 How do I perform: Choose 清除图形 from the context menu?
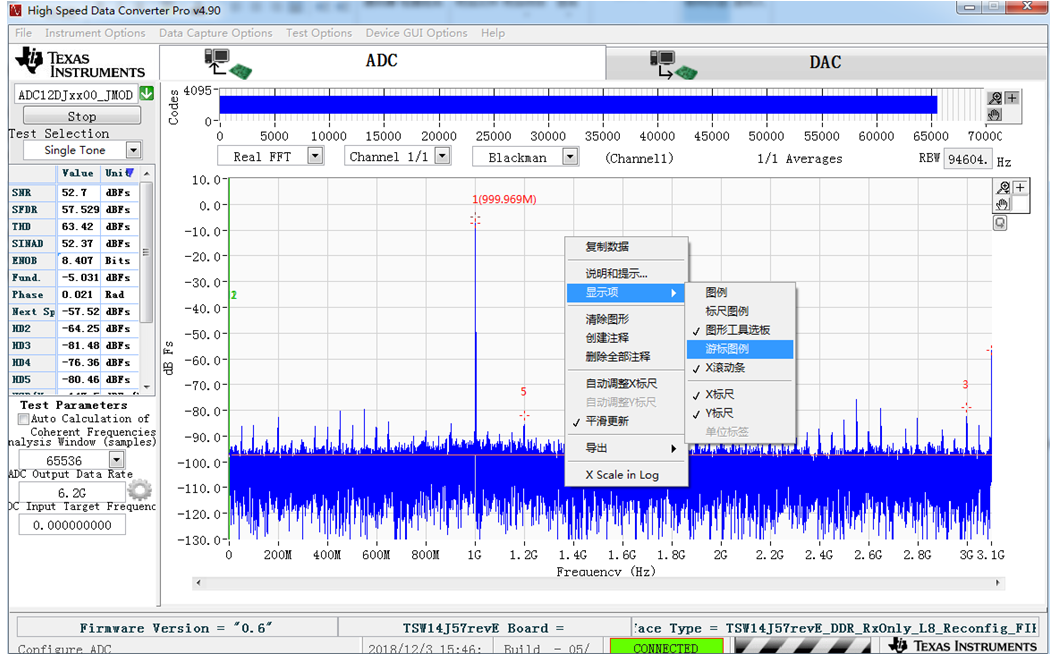(x=626, y=319)
